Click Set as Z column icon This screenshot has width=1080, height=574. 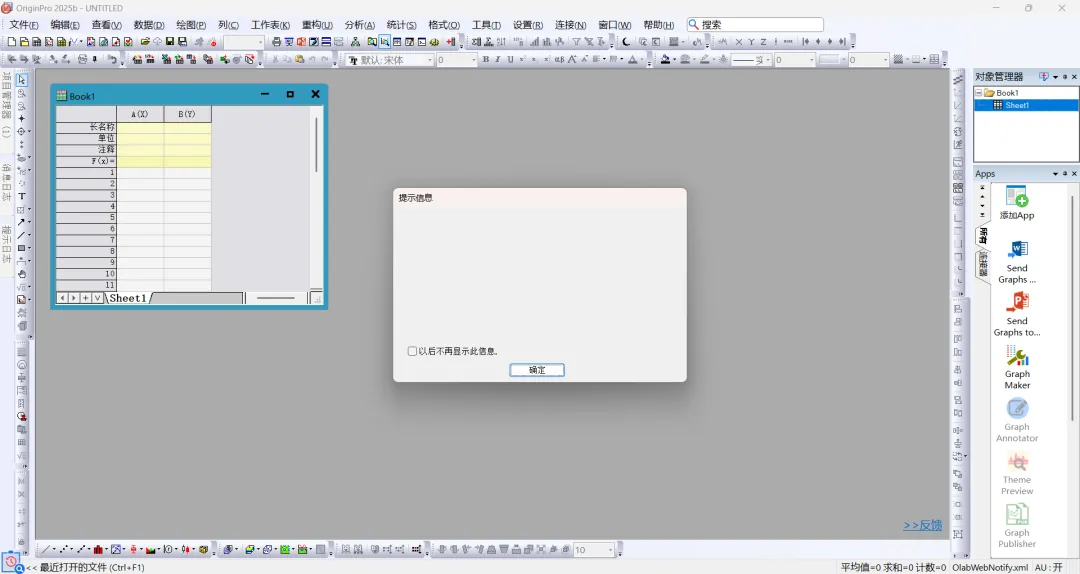click(763, 42)
